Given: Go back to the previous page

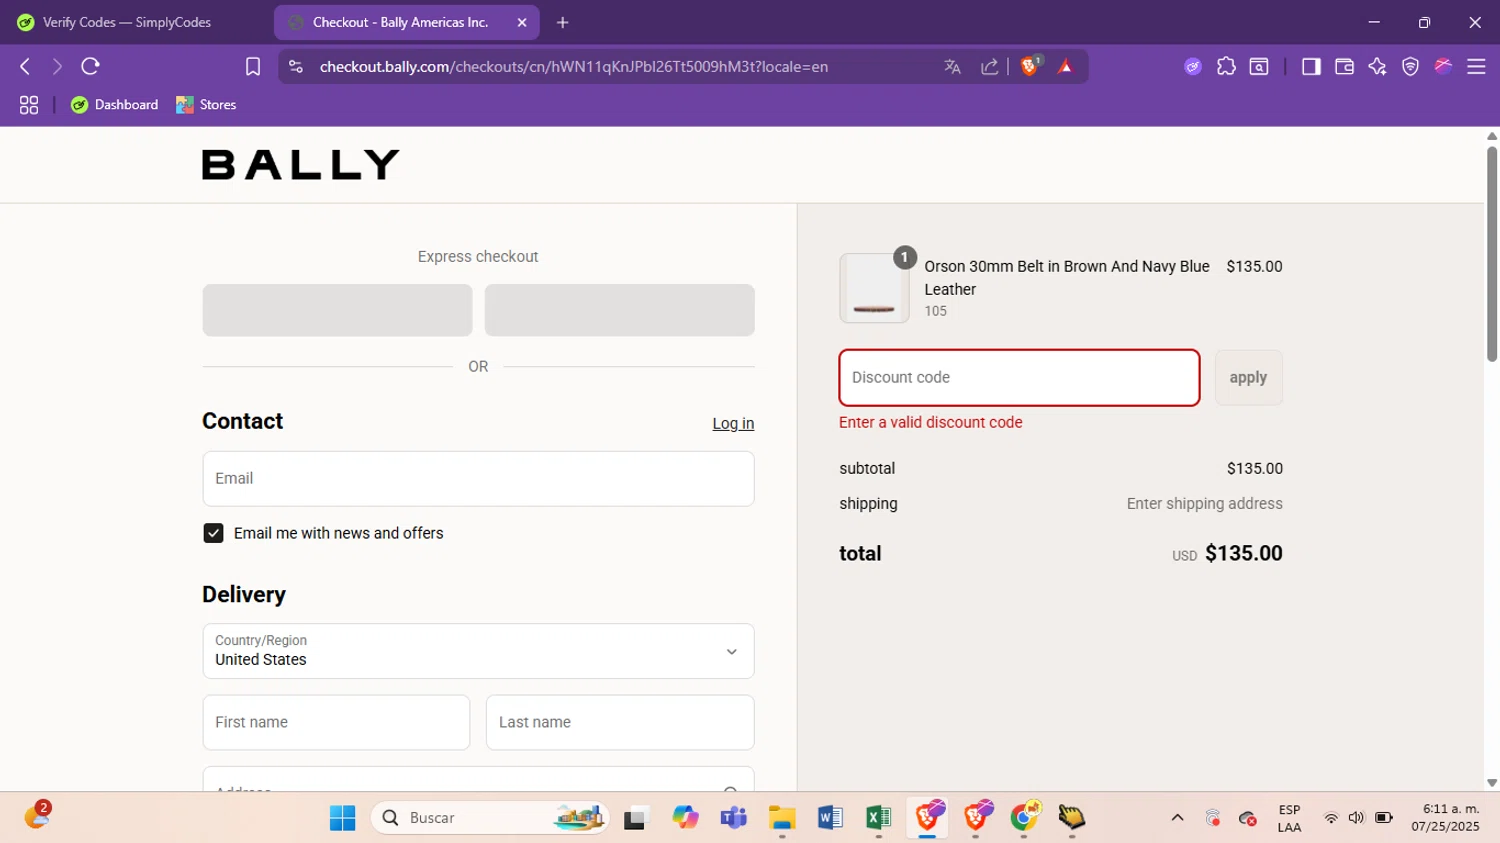Looking at the screenshot, I should pyautogui.click(x=25, y=66).
